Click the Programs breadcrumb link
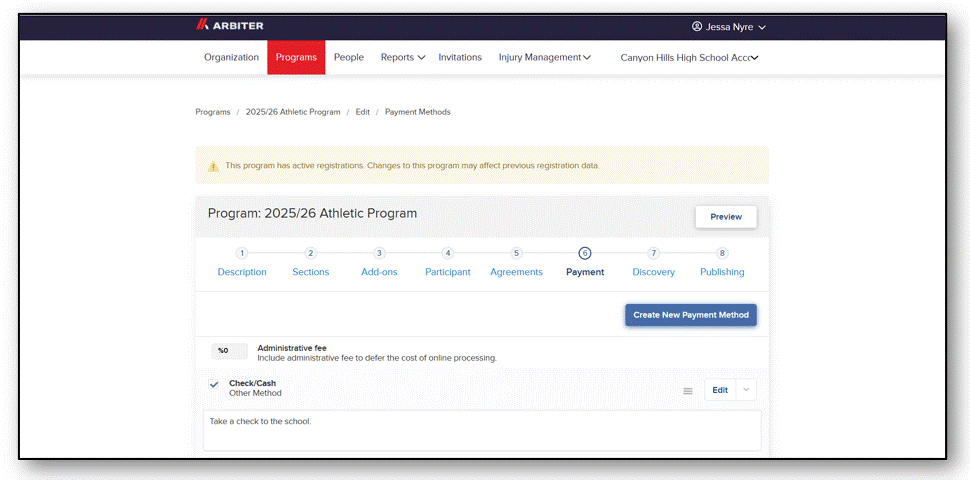The width and height of the screenshot is (970, 480). [213, 112]
